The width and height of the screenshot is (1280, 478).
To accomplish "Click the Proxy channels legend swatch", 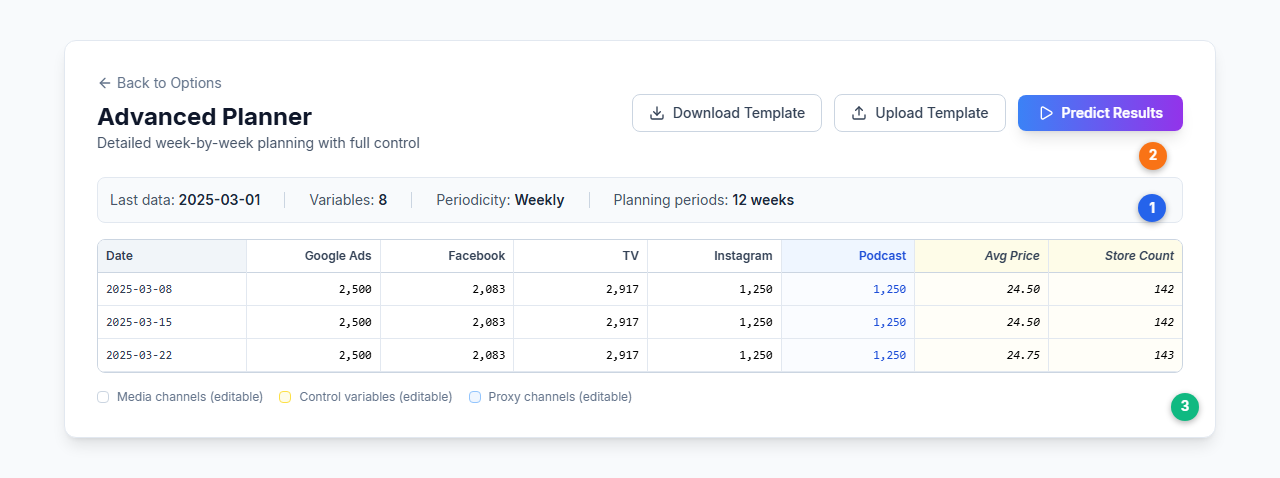I will (x=475, y=397).
